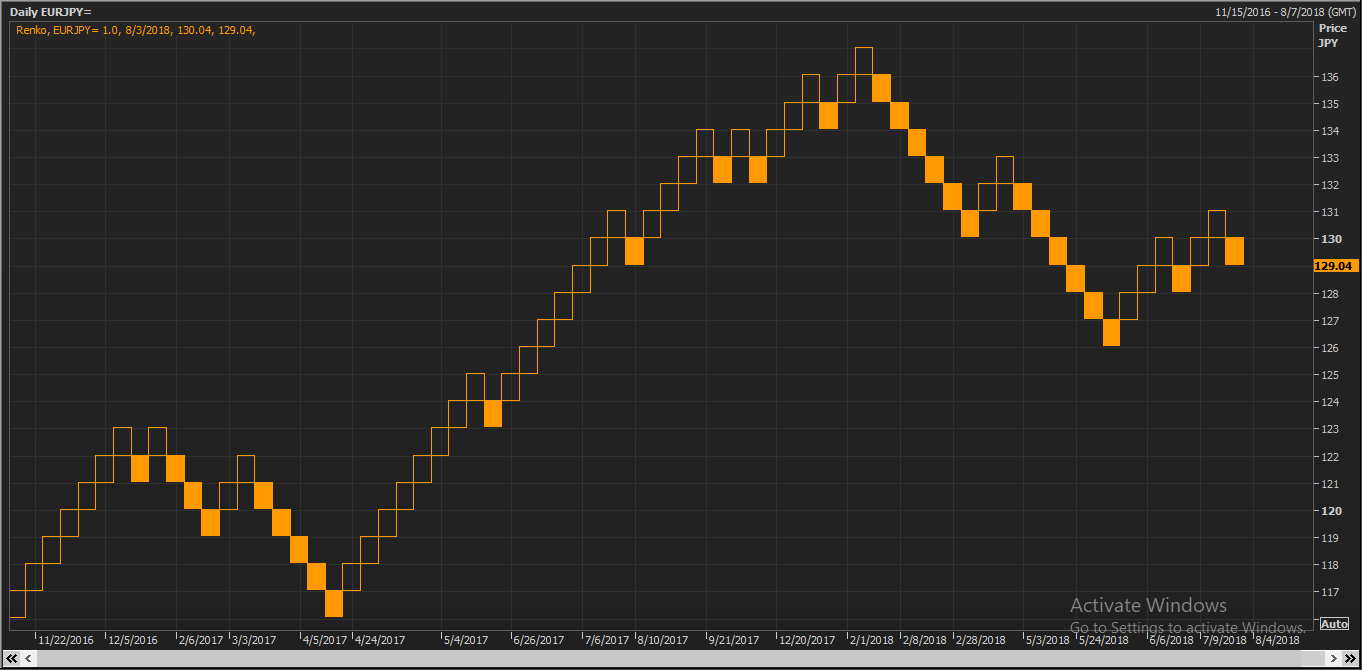Image resolution: width=1362 pixels, height=670 pixels.
Task: Toggle the Auto price scale button
Action: [1334, 624]
